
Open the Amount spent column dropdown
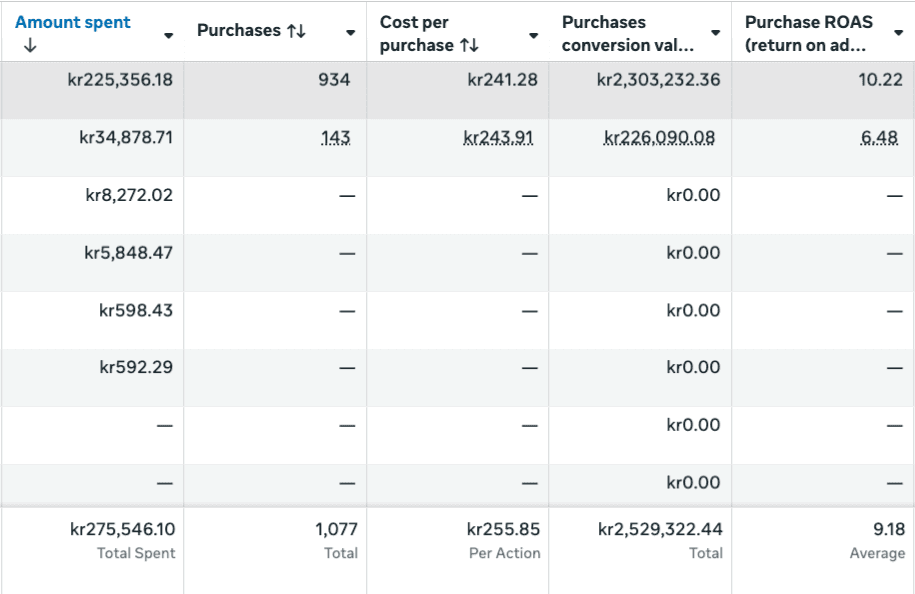168,35
